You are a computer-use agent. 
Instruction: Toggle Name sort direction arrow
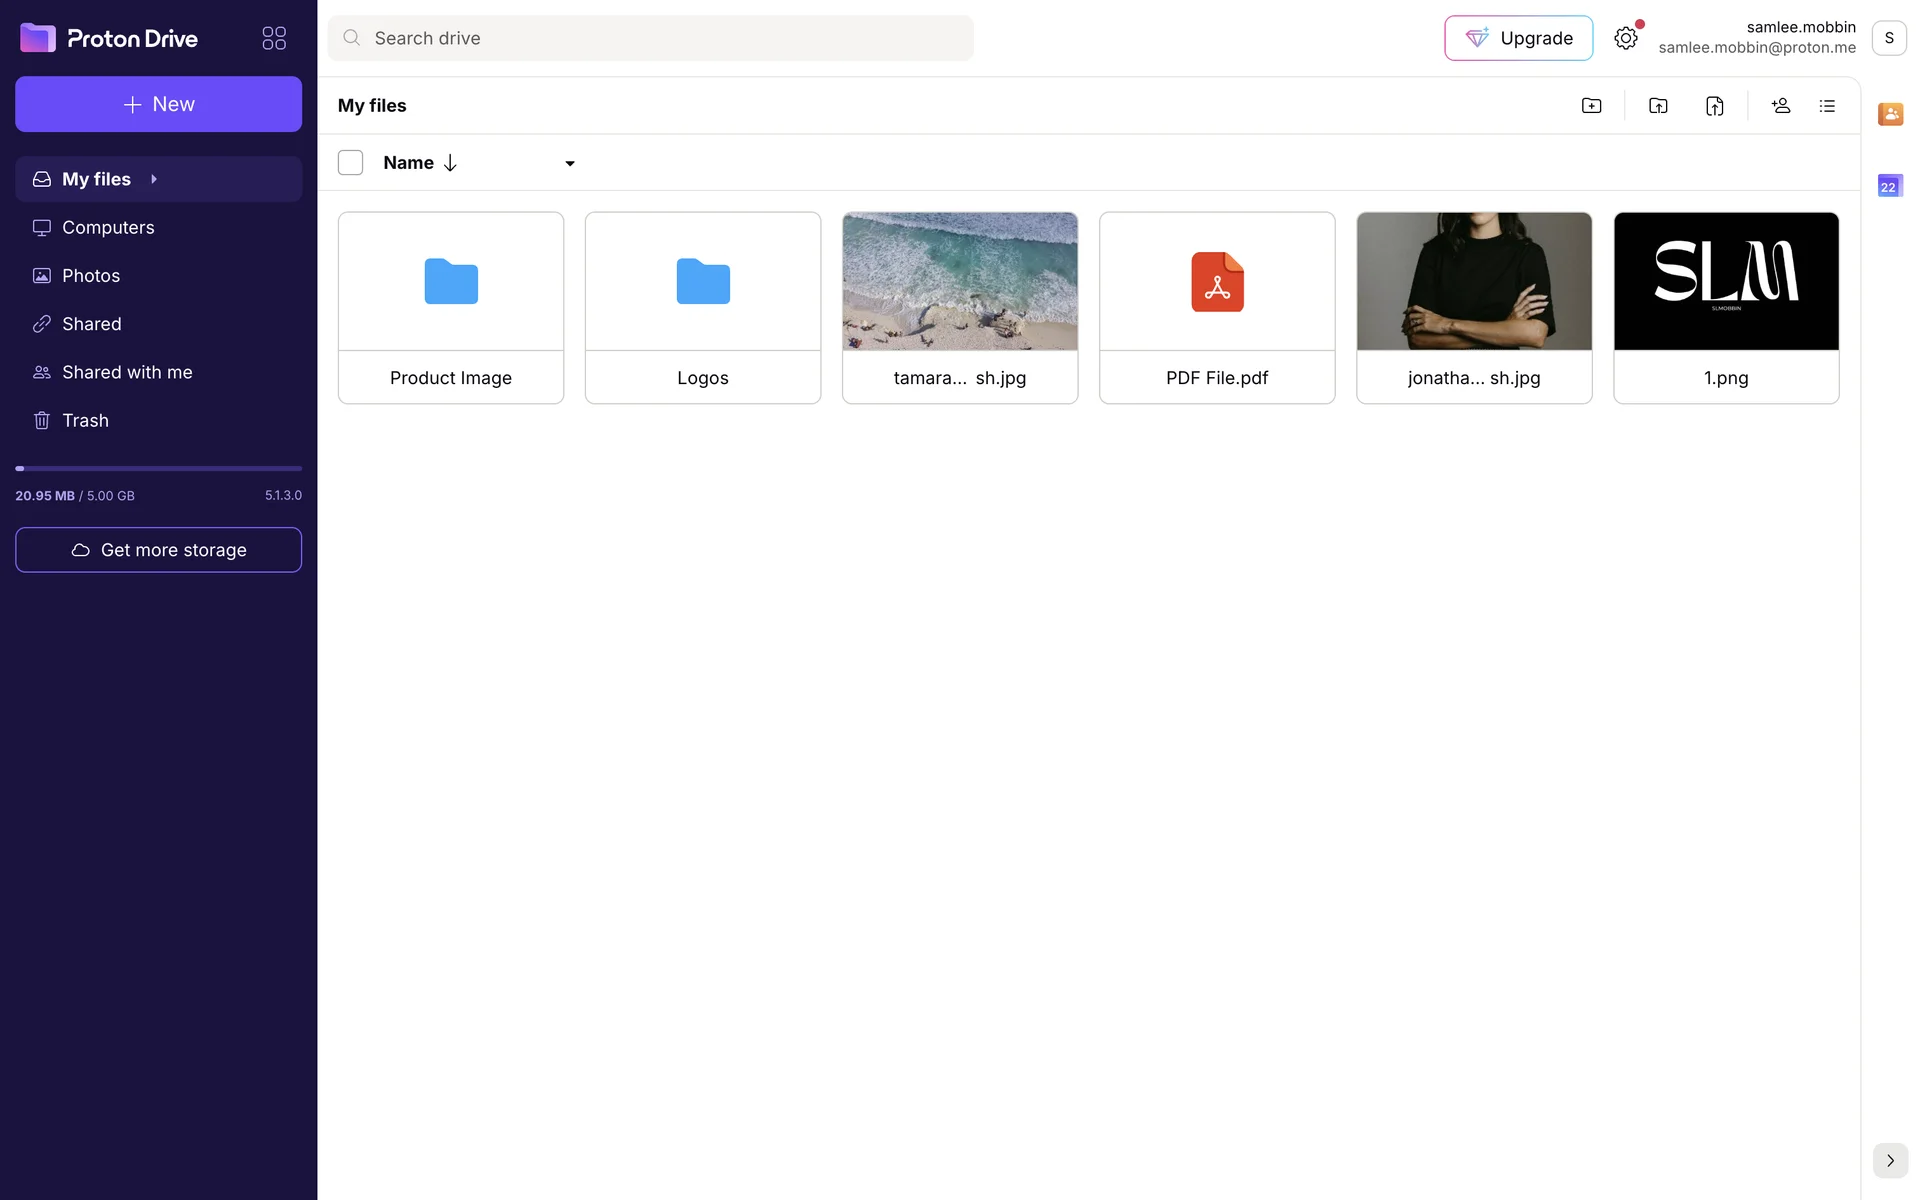coord(450,163)
